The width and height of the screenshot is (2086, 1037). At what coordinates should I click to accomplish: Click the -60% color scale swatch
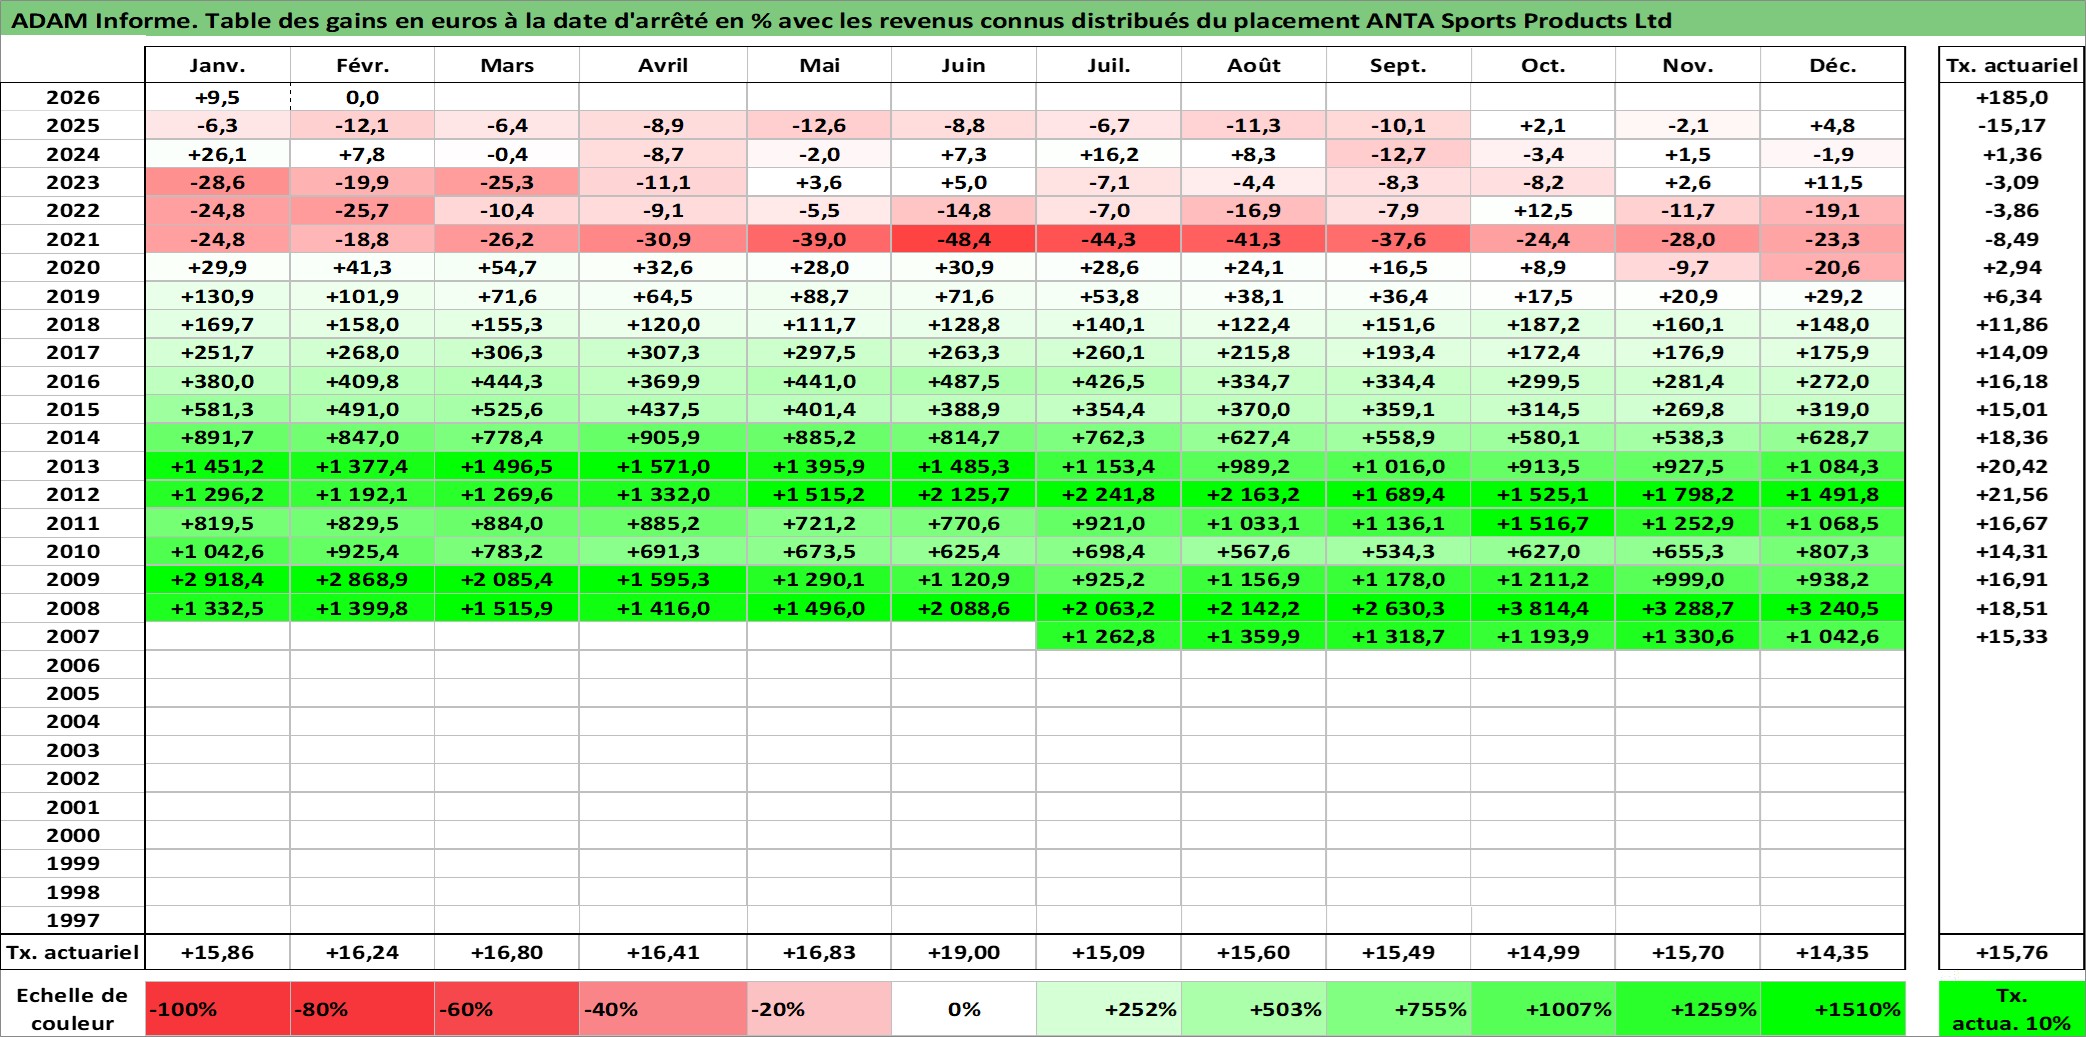(507, 1009)
